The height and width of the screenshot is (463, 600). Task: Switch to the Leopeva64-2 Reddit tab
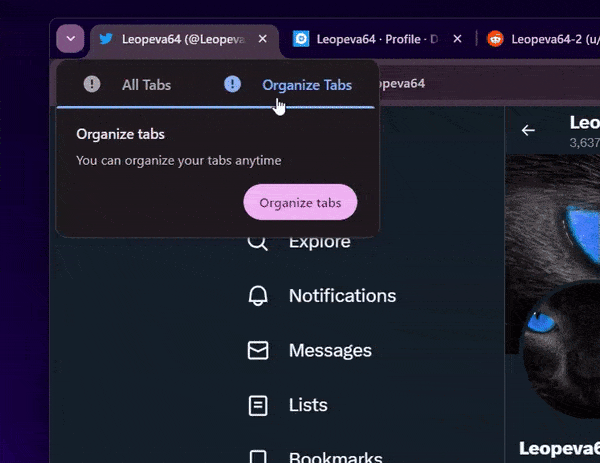pos(541,39)
